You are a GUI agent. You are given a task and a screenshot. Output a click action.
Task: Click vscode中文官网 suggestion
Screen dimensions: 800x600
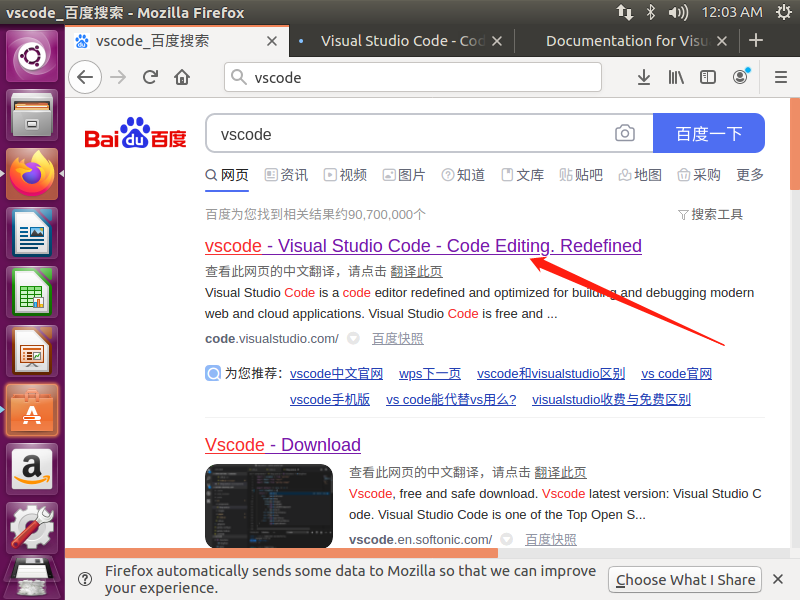[x=336, y=373]
